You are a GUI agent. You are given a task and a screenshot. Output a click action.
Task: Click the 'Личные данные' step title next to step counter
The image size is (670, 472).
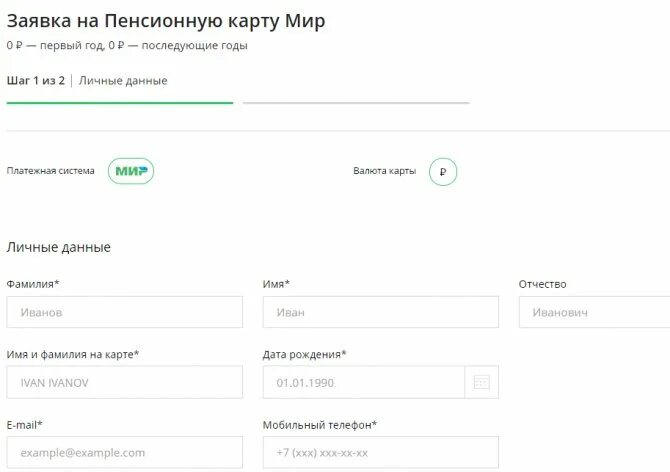coord(123,80)
